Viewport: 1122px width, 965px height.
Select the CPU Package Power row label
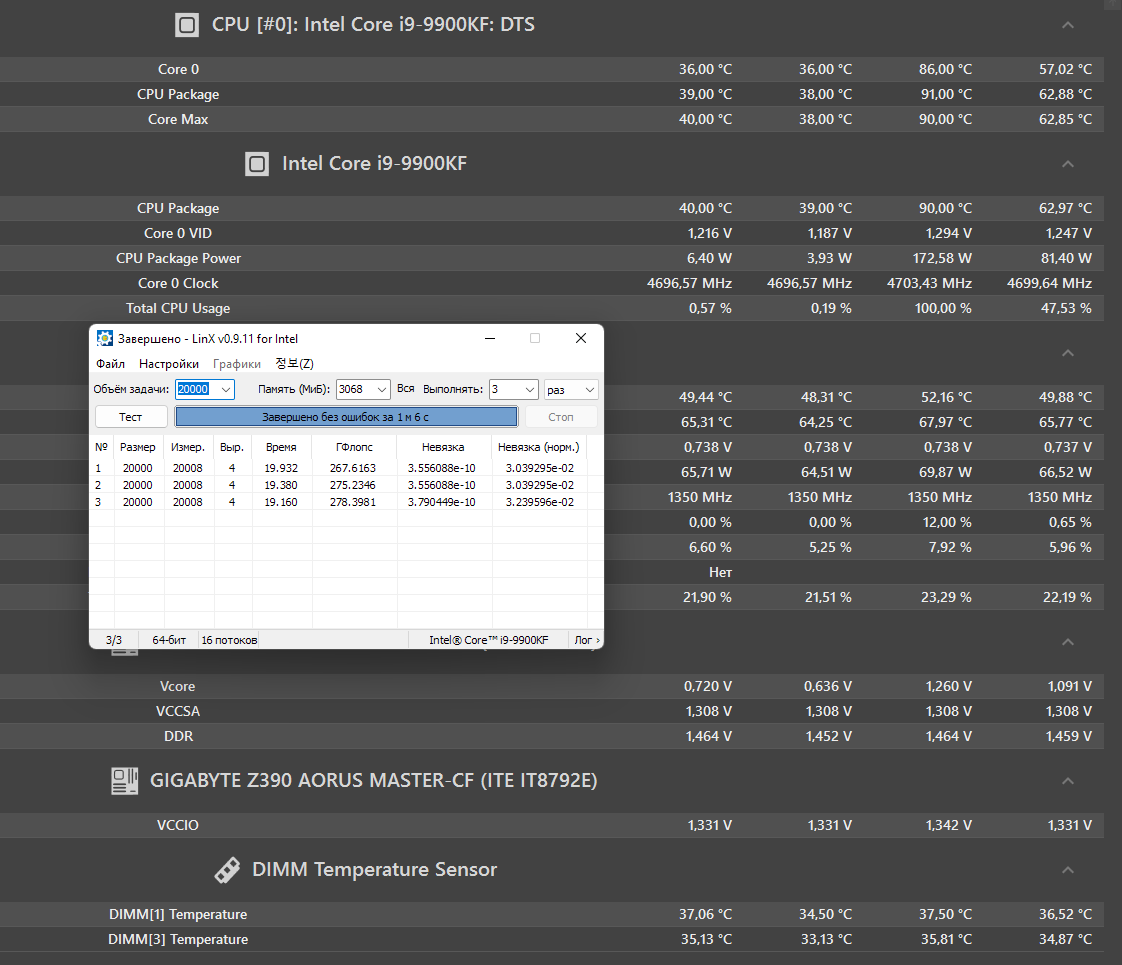[x=178, y=258]
